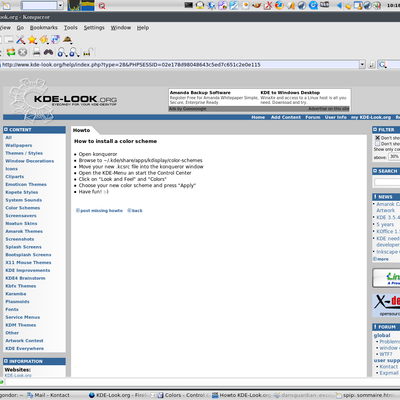400x400 pixels.
Task: Open the Tools menu
Action: pyautogui.click(x=71, y=28)
